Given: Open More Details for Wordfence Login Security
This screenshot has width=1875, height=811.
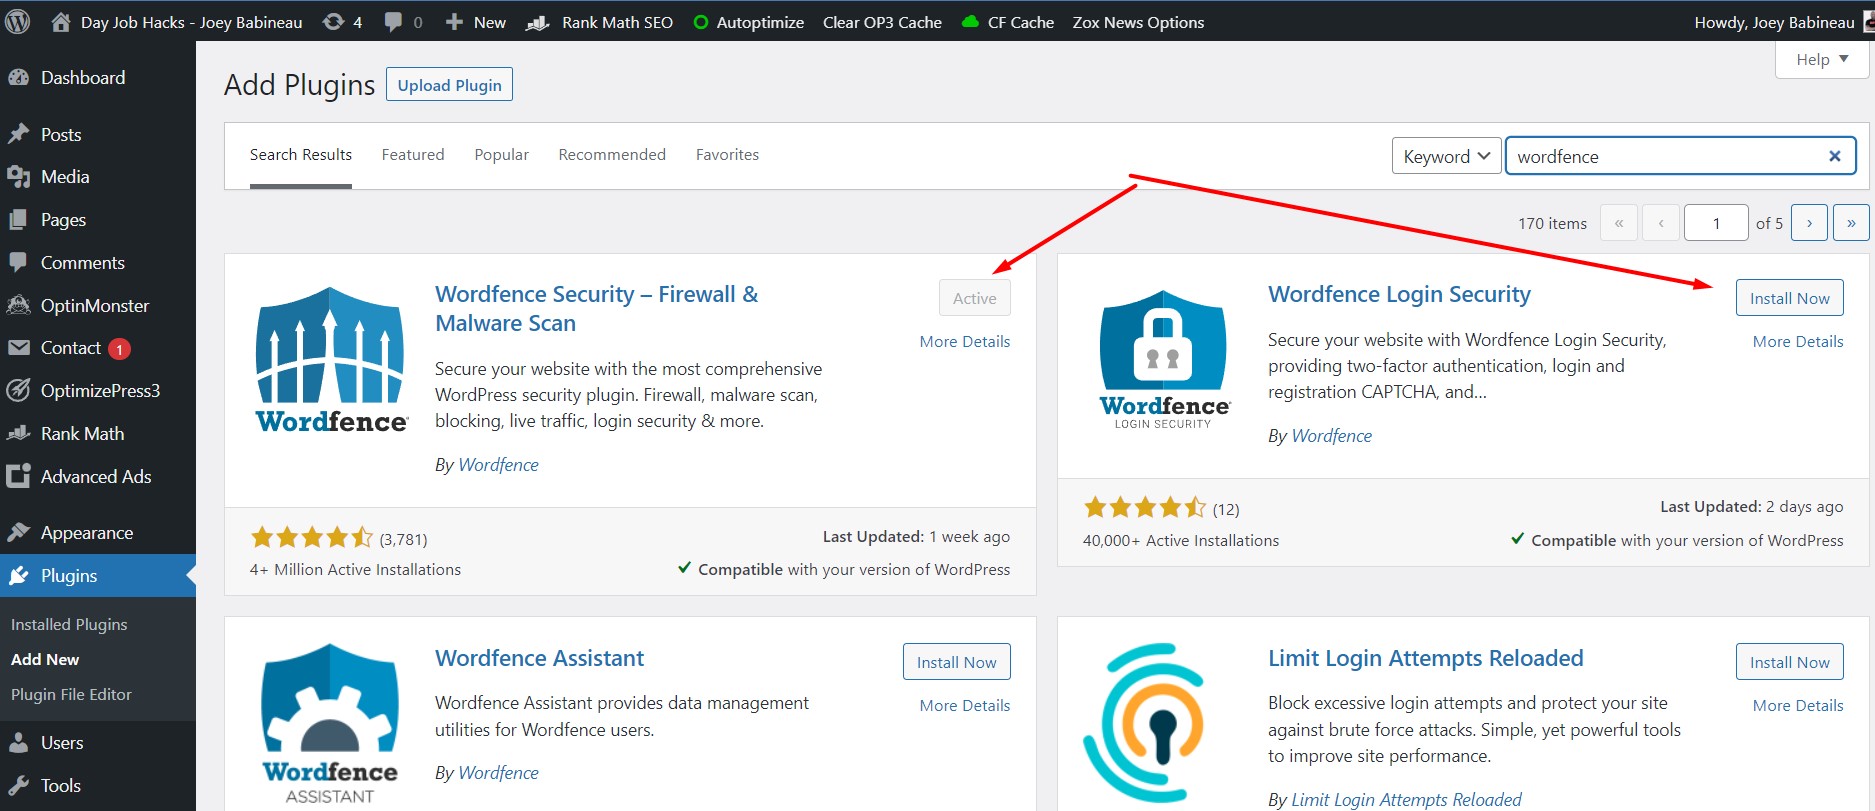Looking at the screenshot, I should tap(1798, 341).
